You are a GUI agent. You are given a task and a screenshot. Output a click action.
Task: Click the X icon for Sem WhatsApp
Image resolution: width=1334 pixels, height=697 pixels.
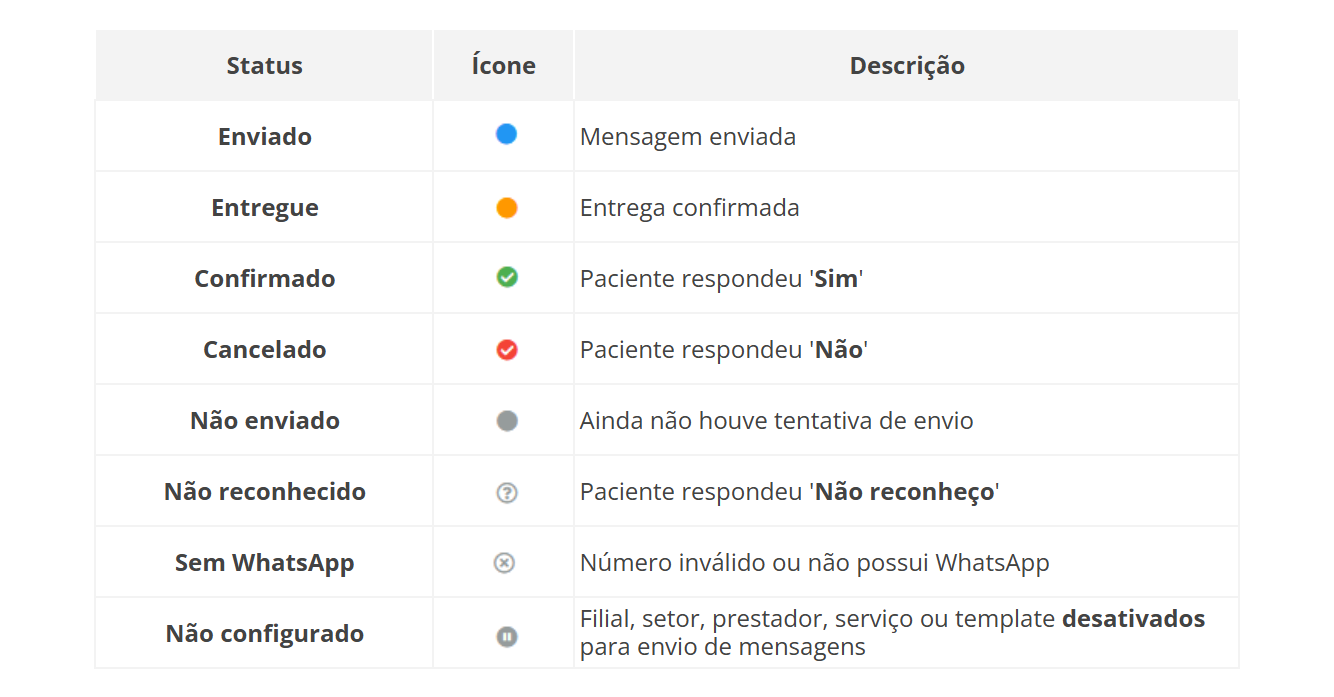pyautogui.click(x=505, y=563)
